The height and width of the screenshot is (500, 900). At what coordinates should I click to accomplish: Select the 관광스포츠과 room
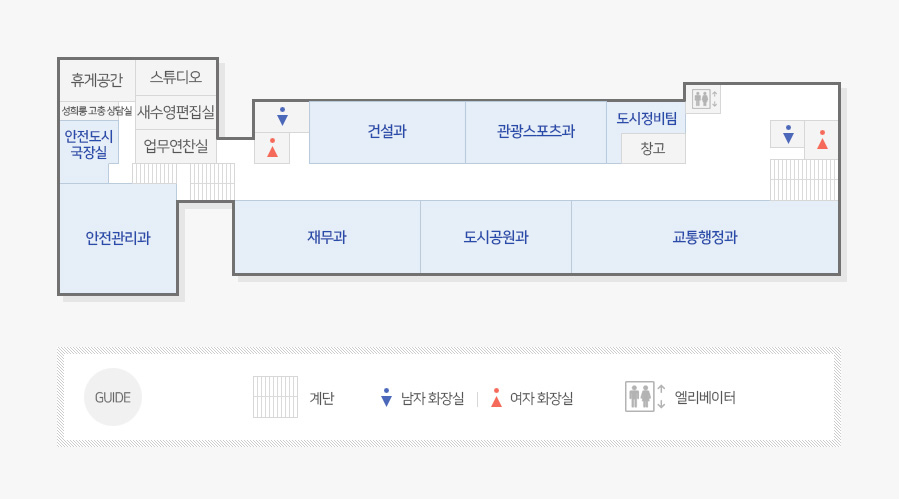click(x=536, y=132)
